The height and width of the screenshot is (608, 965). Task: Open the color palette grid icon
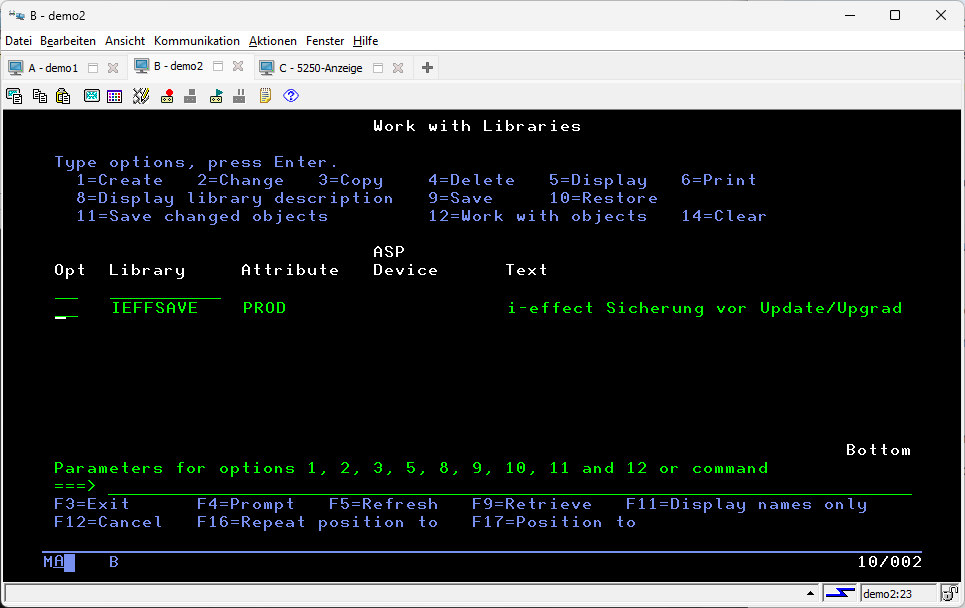tap(115, 96)
